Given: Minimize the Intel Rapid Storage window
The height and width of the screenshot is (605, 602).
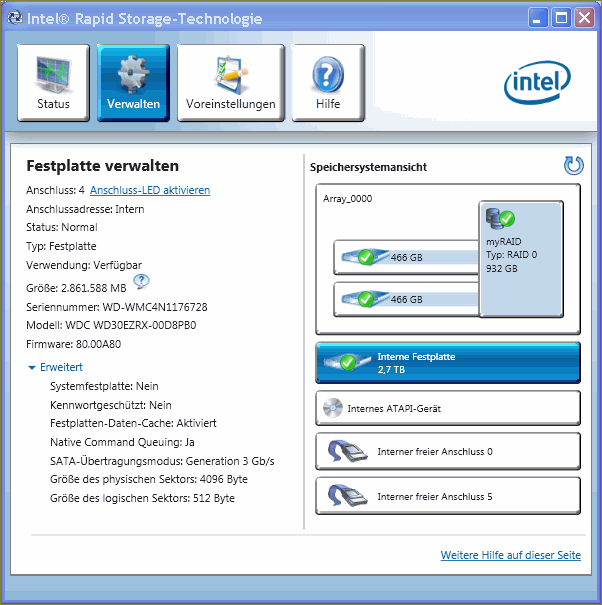Looking at the screenshot, I should [537, 18].
